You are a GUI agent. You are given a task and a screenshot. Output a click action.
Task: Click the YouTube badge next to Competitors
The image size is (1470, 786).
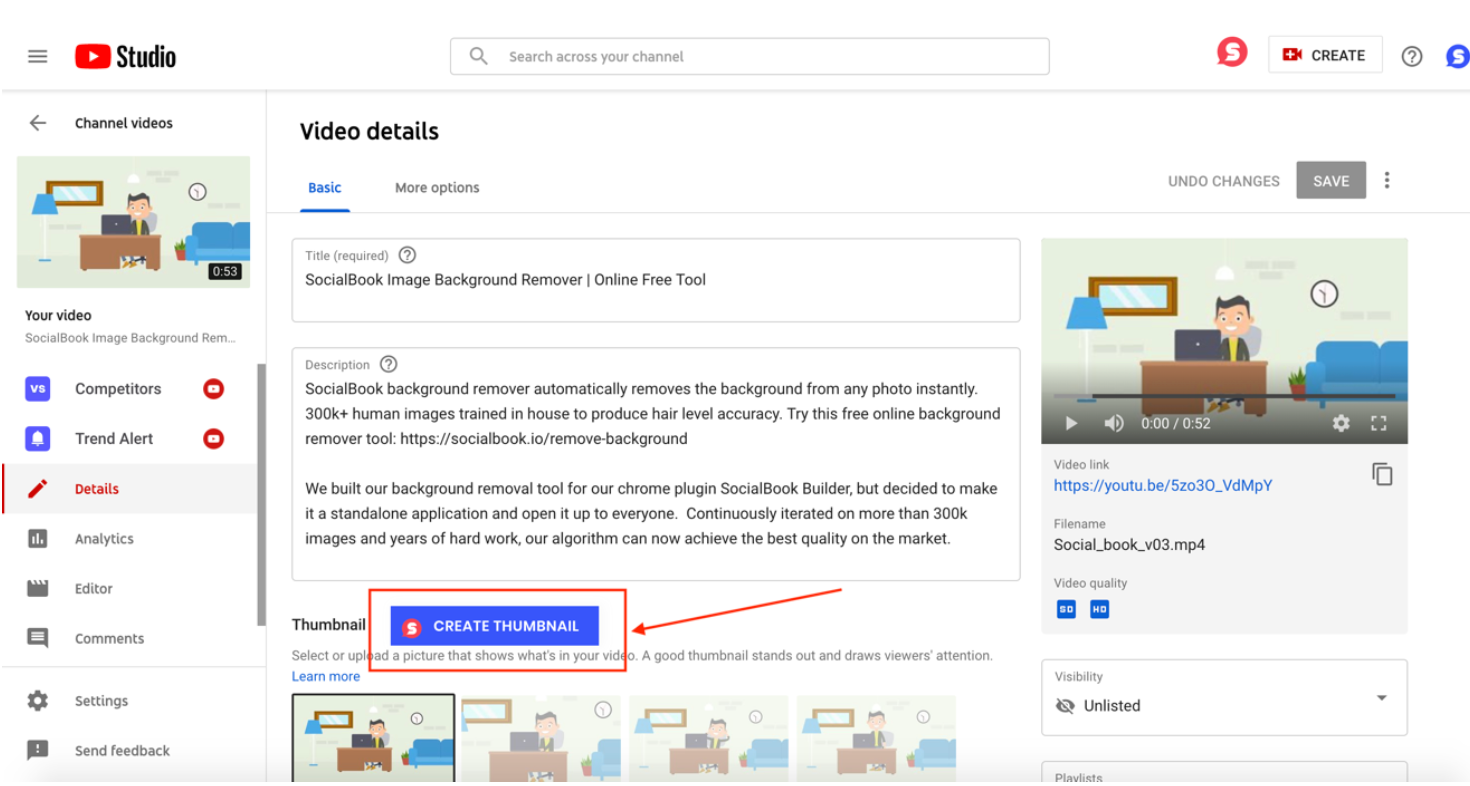(x=213, y=388)
